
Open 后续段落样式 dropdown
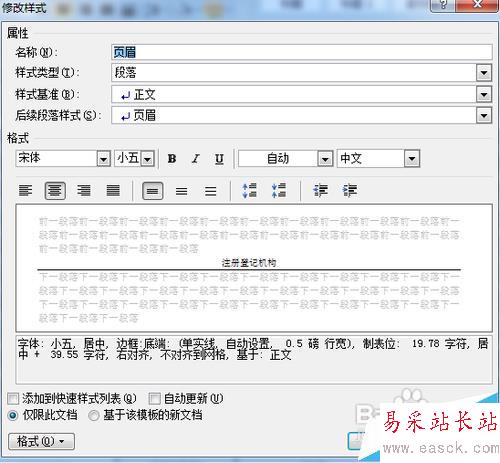coord(484,116)
